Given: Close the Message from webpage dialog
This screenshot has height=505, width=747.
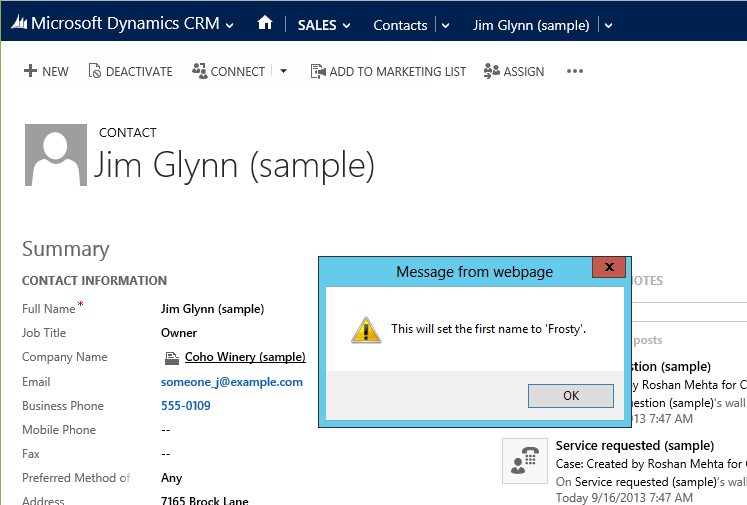Looking at the screenshot, I should (x=608, y=267).
